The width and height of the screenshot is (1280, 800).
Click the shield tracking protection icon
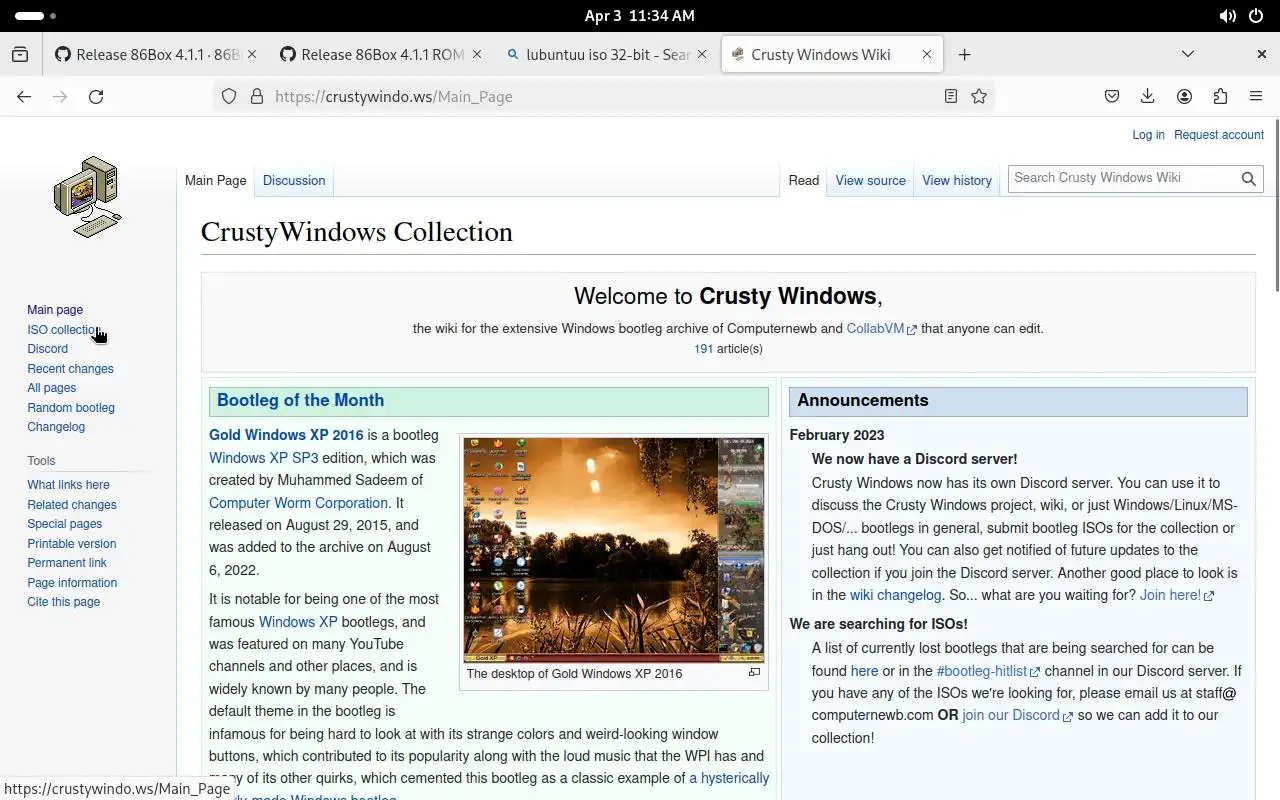229,97
